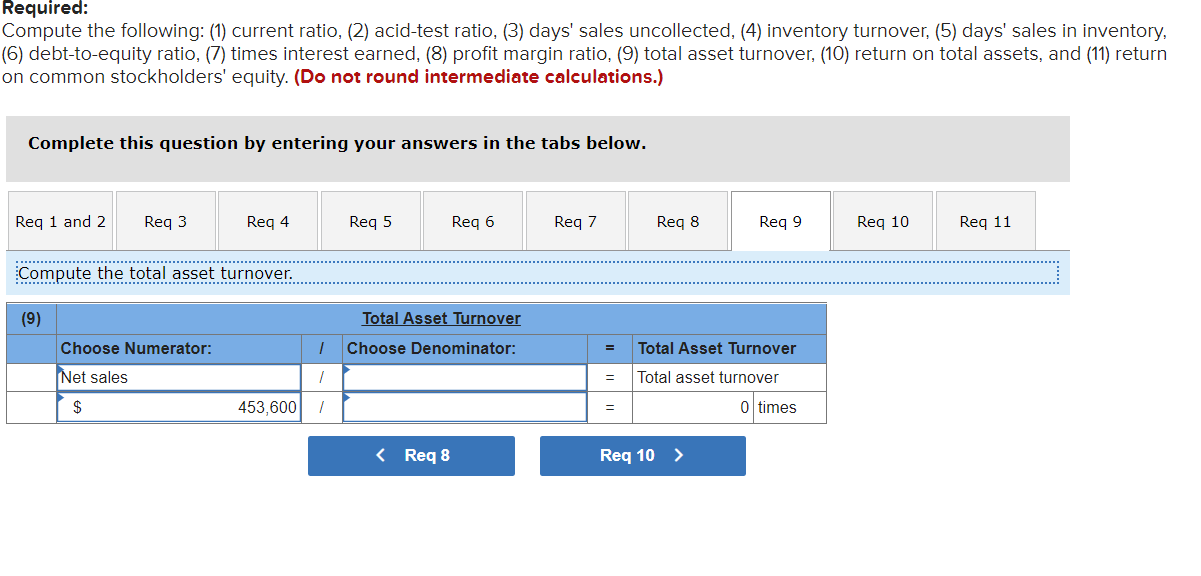Open the Req 6 tab
This screenshot has width=1201, height=576.
pyautogui.click(x=472, y=220)
